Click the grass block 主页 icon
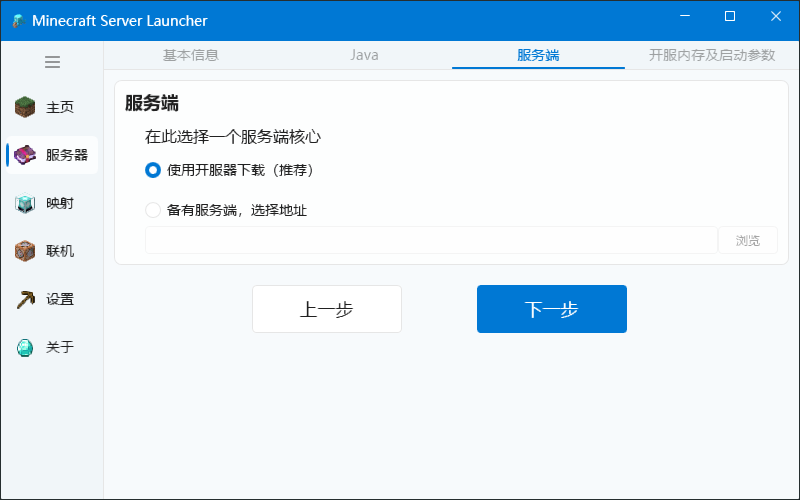Image resolution: width=800 pixels, height=500 pixels. click(26, 107)
